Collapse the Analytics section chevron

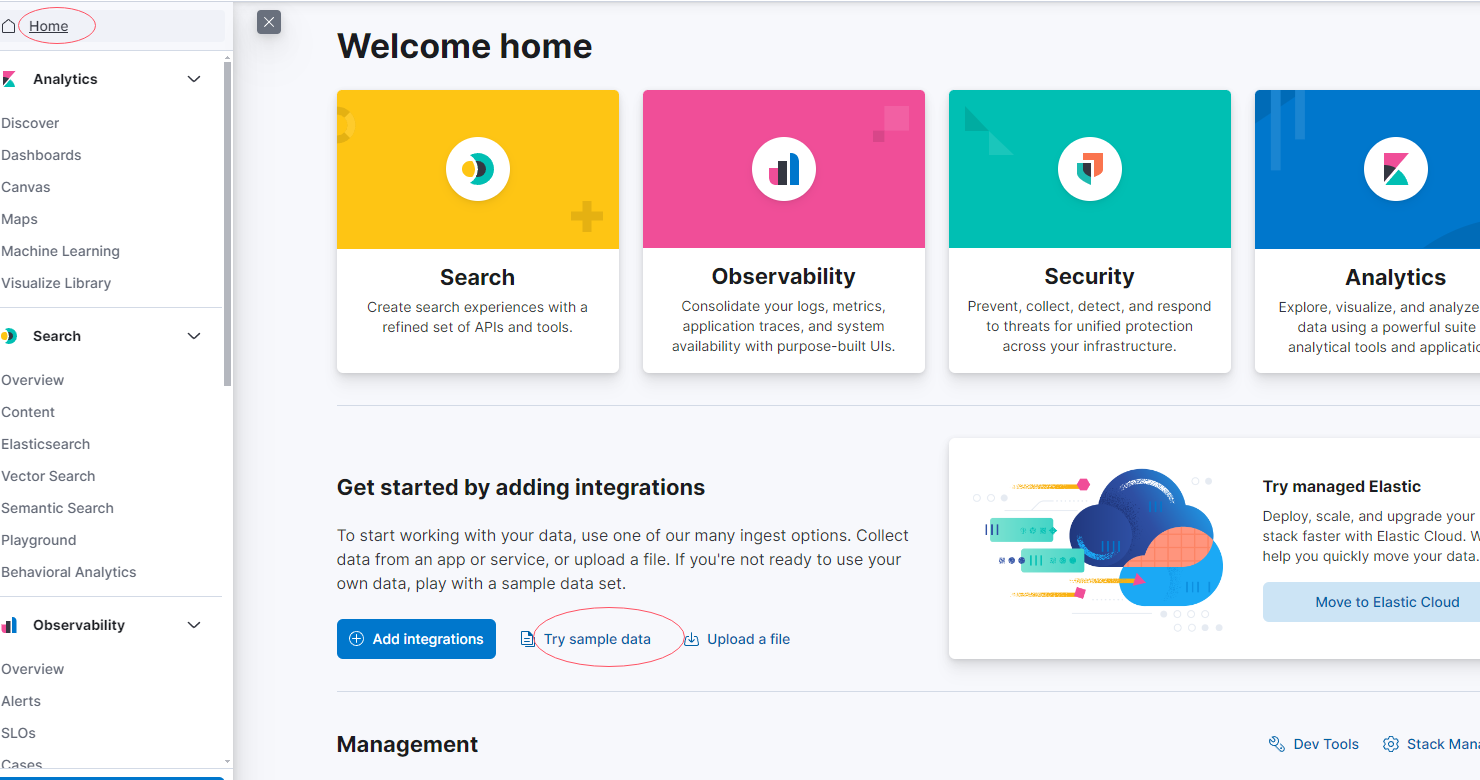coord(194,79)
